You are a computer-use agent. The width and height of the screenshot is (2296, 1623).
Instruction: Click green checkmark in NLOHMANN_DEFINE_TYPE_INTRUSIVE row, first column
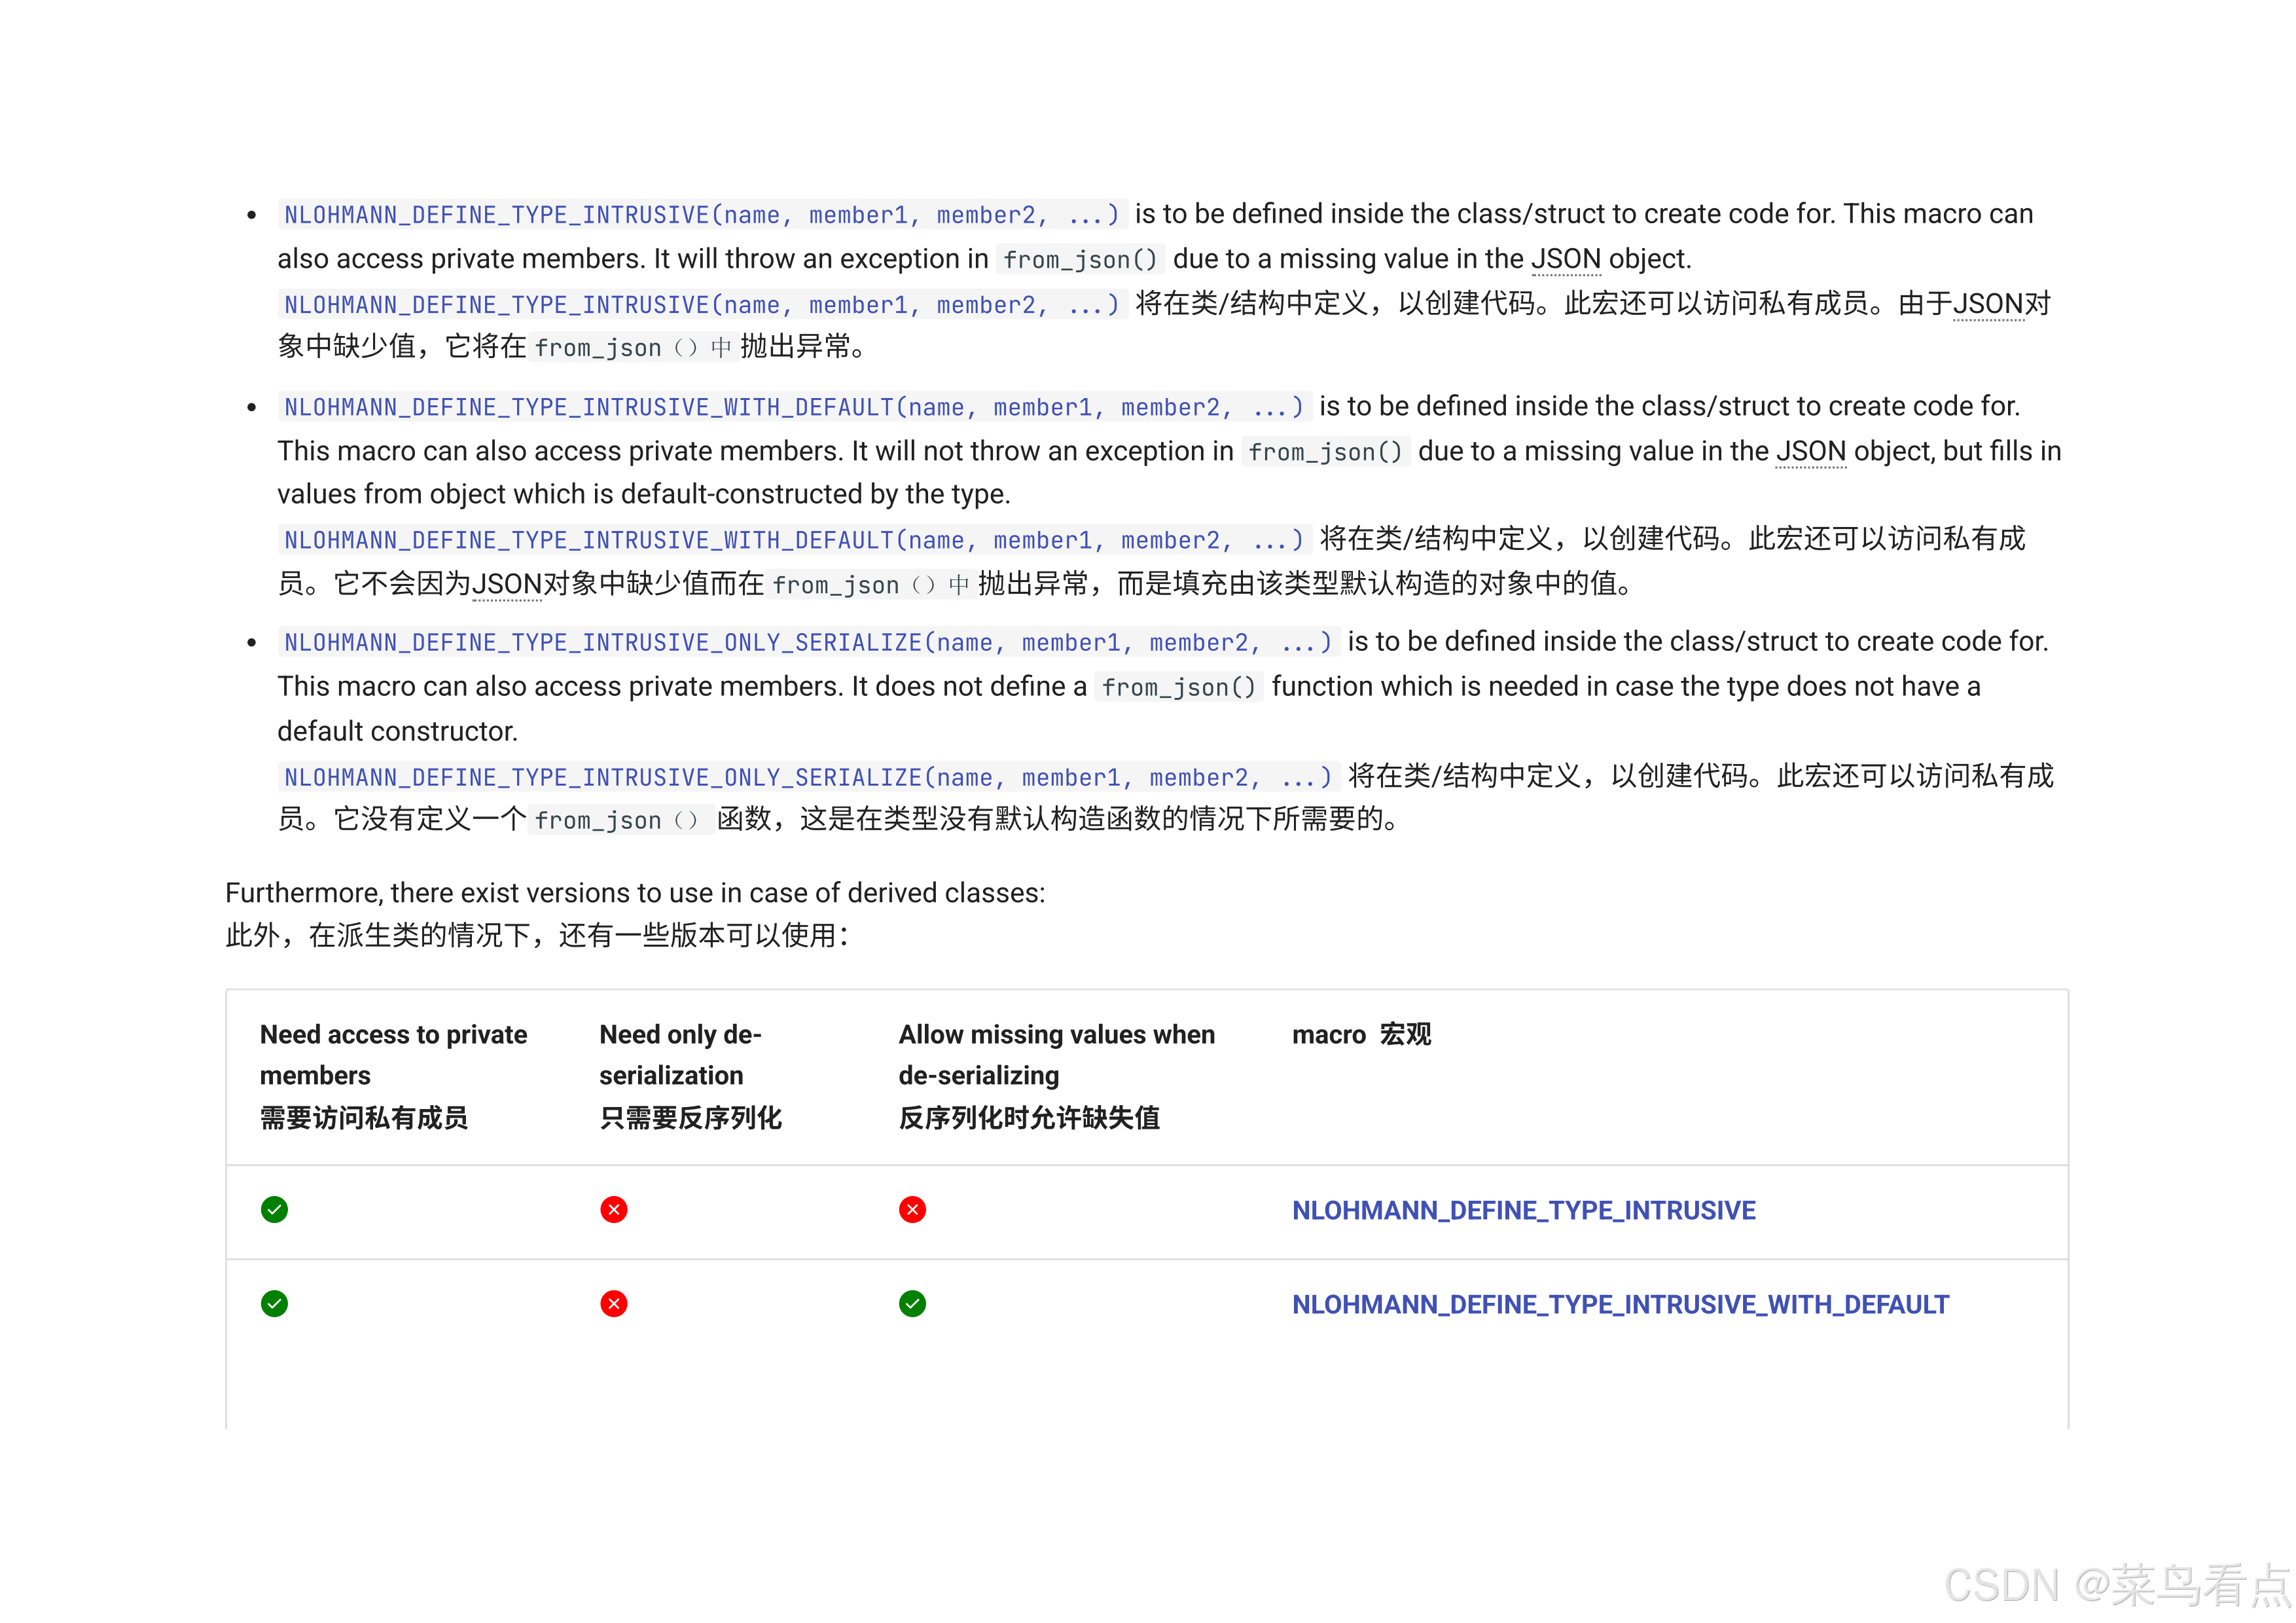coord(274,1210)
